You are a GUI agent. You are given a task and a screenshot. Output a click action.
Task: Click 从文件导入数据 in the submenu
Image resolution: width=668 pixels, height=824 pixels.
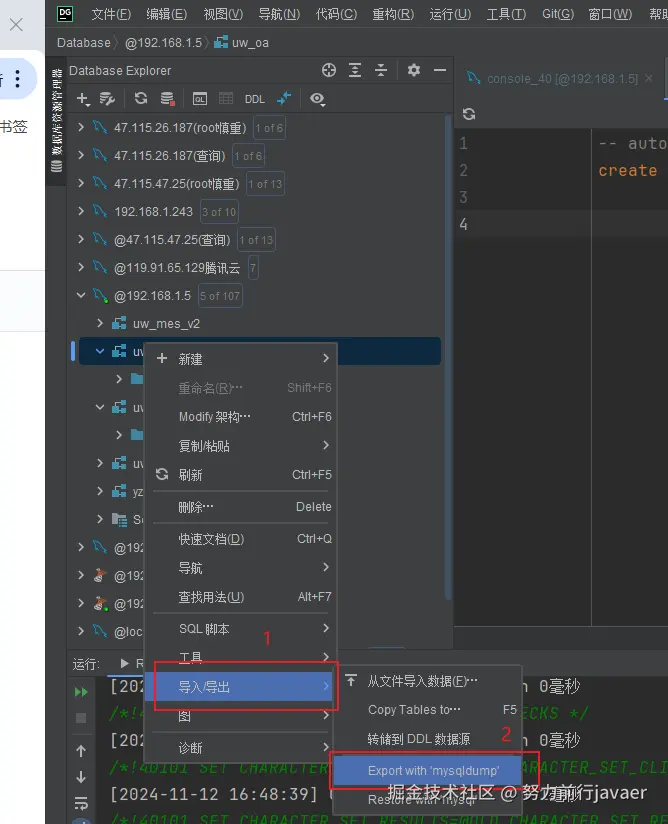point(428,681)
